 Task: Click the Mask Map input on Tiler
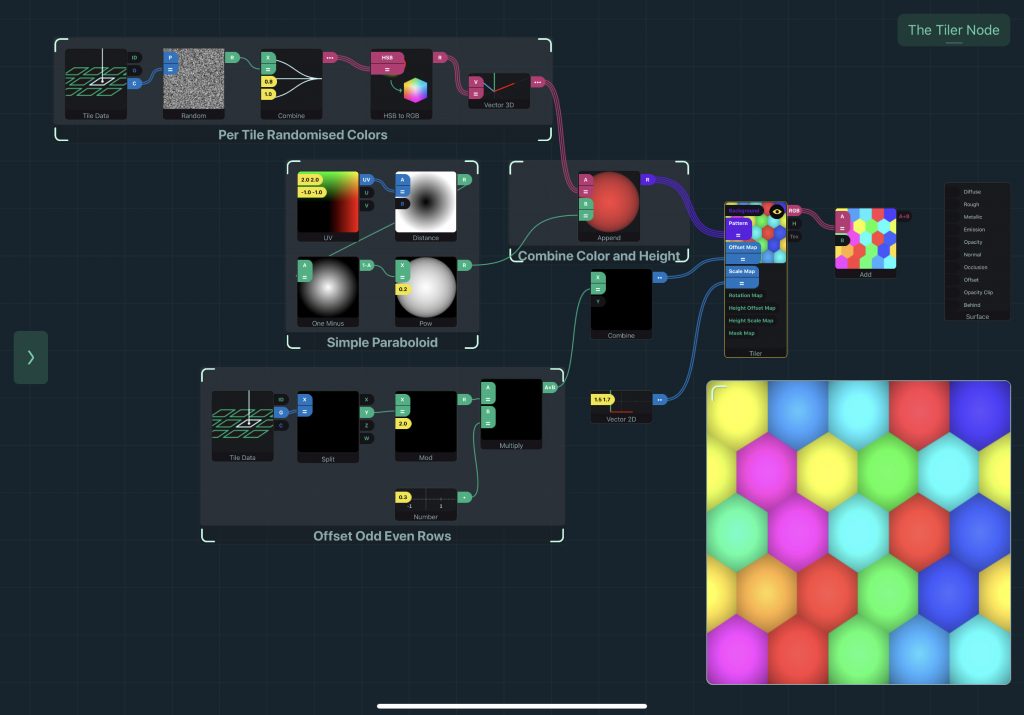(x=741, y=333)
